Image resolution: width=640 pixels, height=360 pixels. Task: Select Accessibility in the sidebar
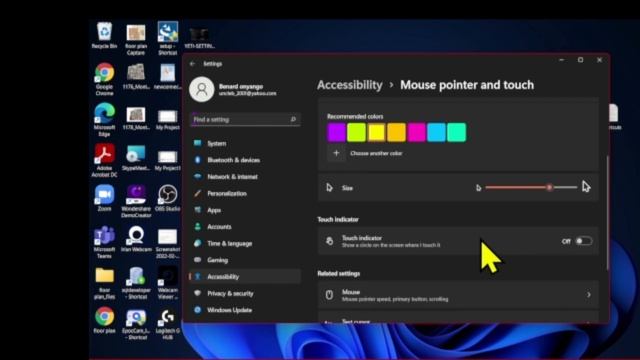coord(245,277)
